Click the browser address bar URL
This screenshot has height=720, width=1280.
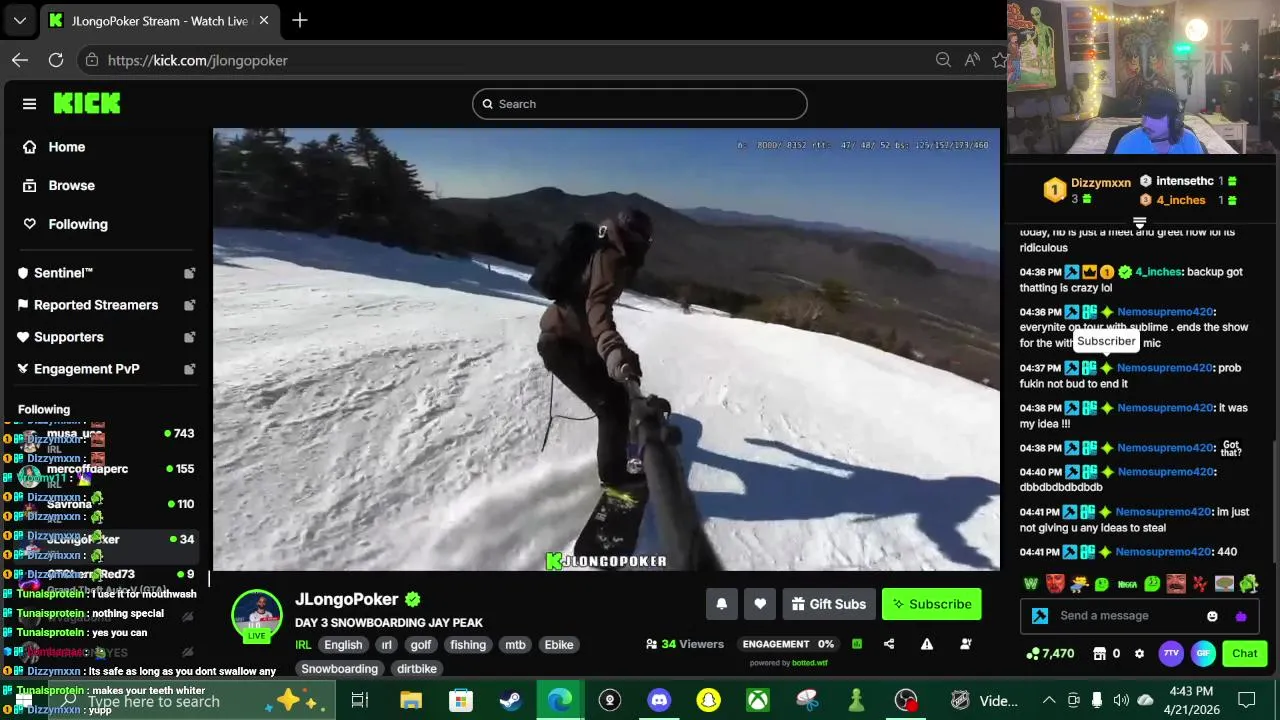[197, 60]
